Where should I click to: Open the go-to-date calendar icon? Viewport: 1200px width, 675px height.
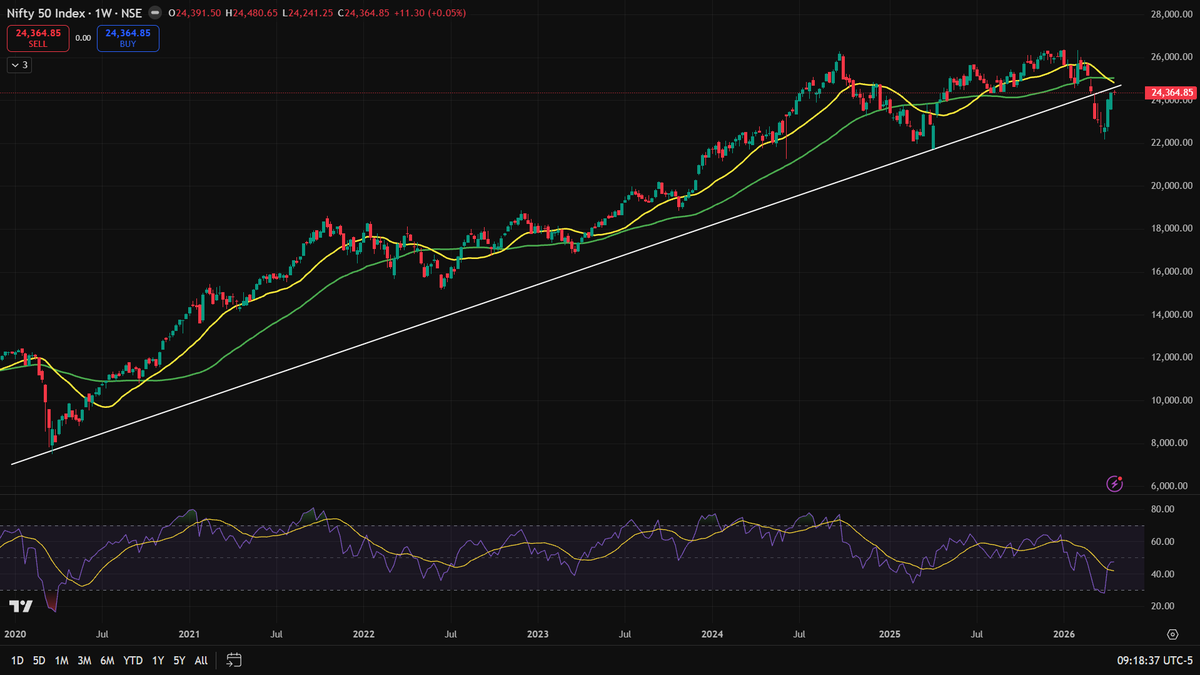click(234, 660)
